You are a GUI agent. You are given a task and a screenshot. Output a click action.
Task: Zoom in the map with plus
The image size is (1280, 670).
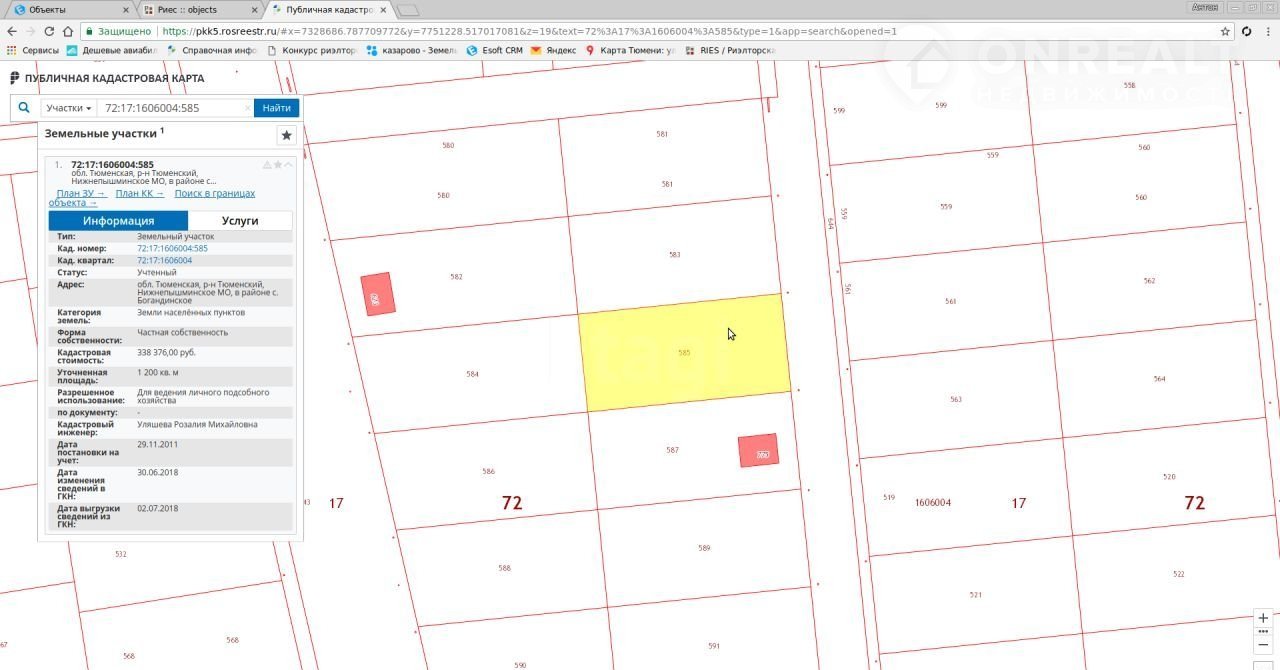(1264, 618)
